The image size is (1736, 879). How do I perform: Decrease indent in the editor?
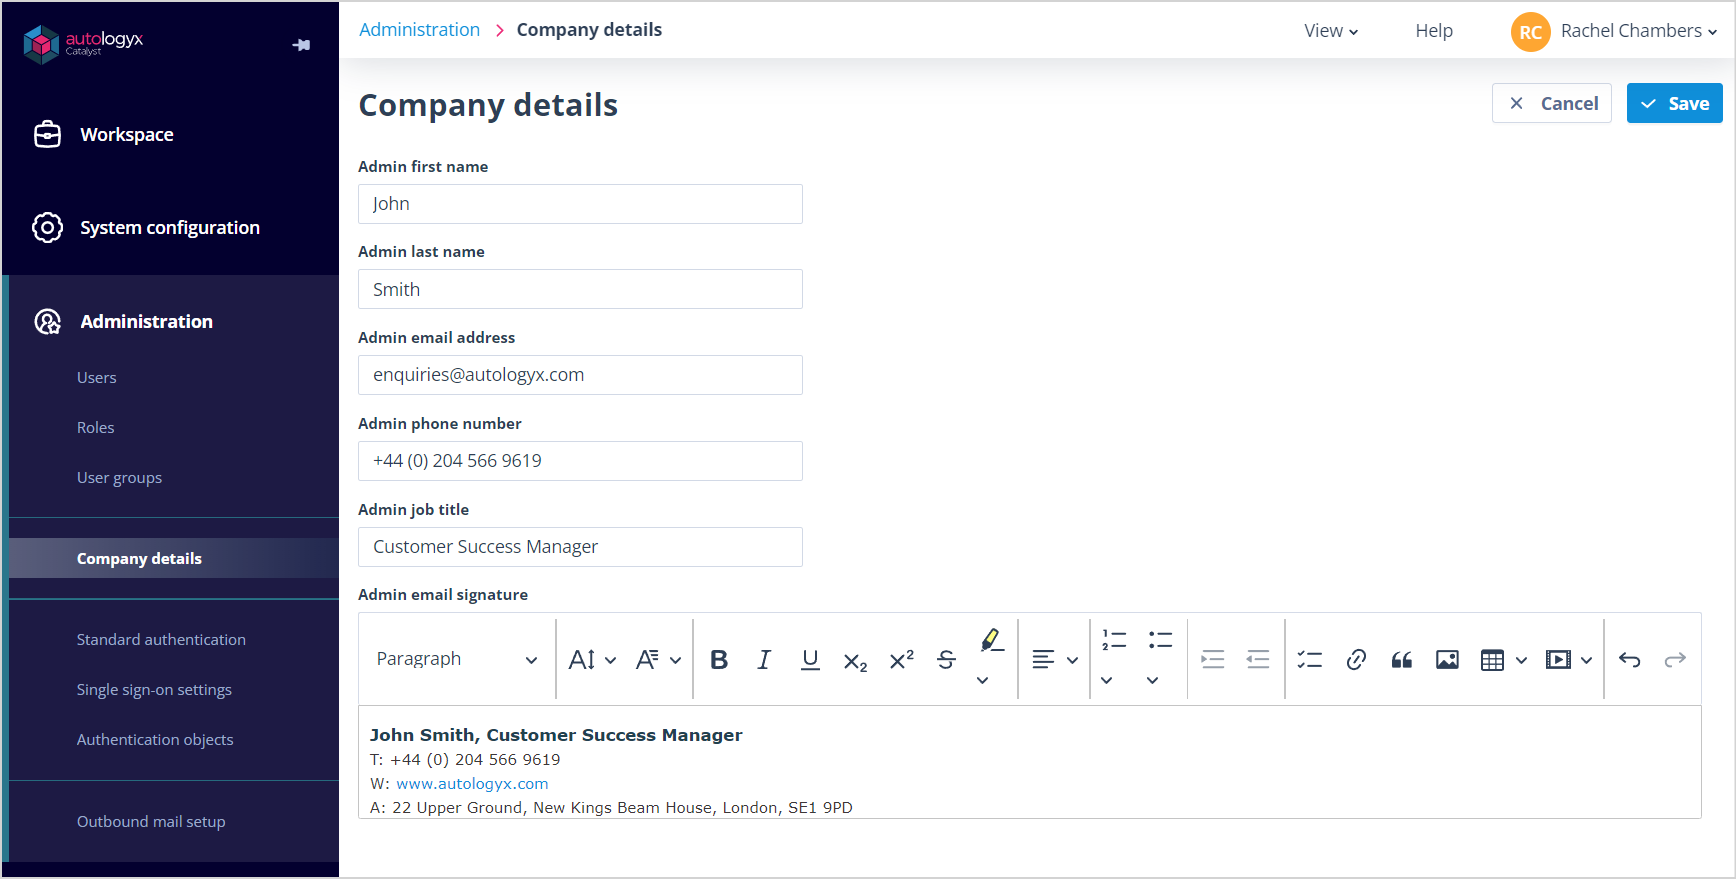click(x=1258, y=659)
